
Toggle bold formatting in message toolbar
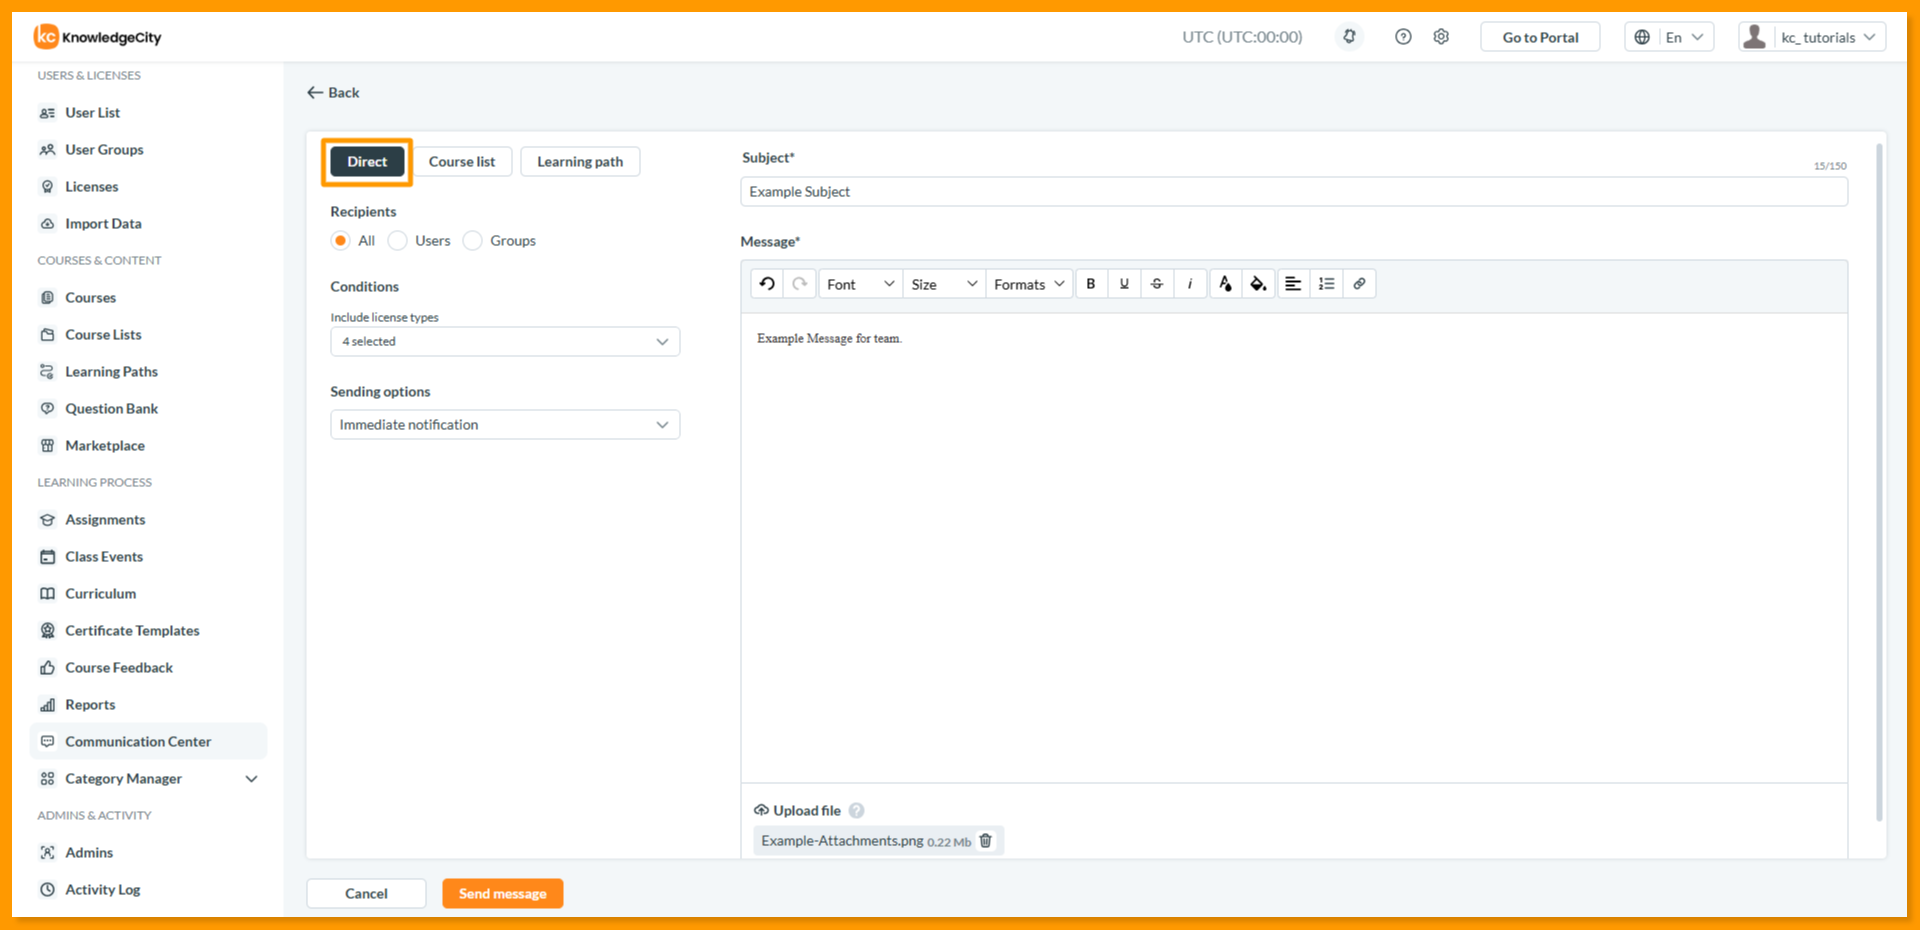(1091, 284)
